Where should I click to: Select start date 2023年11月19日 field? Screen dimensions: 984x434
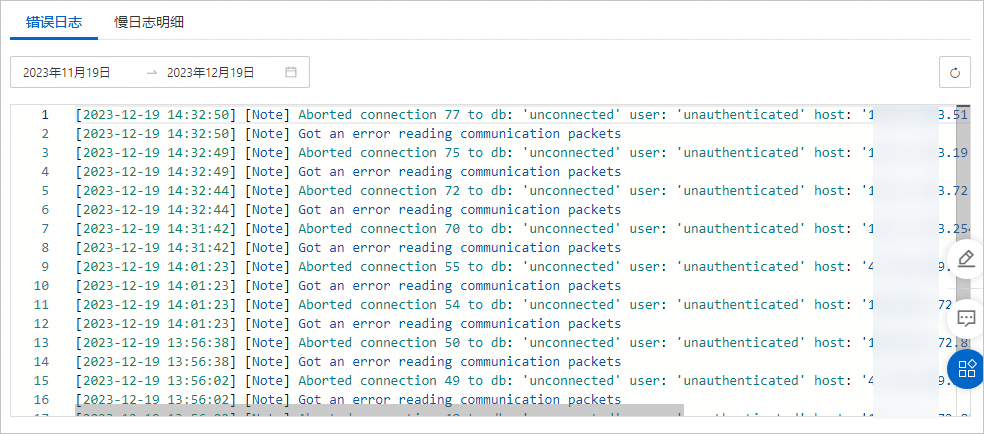tap(67, 72)
